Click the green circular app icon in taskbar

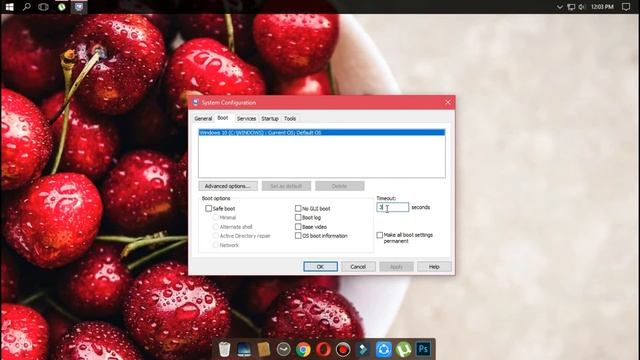61,7
